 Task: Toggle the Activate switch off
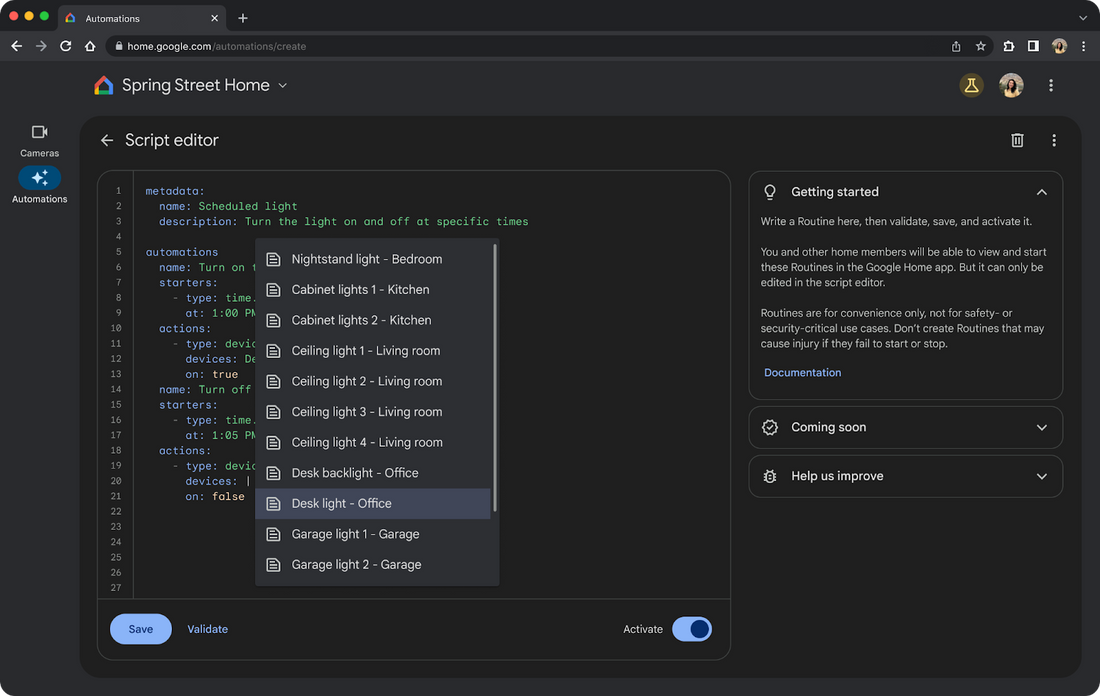[692, 629]
